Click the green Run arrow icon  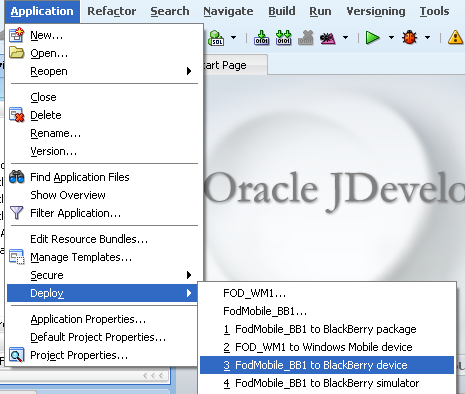click(x=372, y=38)
